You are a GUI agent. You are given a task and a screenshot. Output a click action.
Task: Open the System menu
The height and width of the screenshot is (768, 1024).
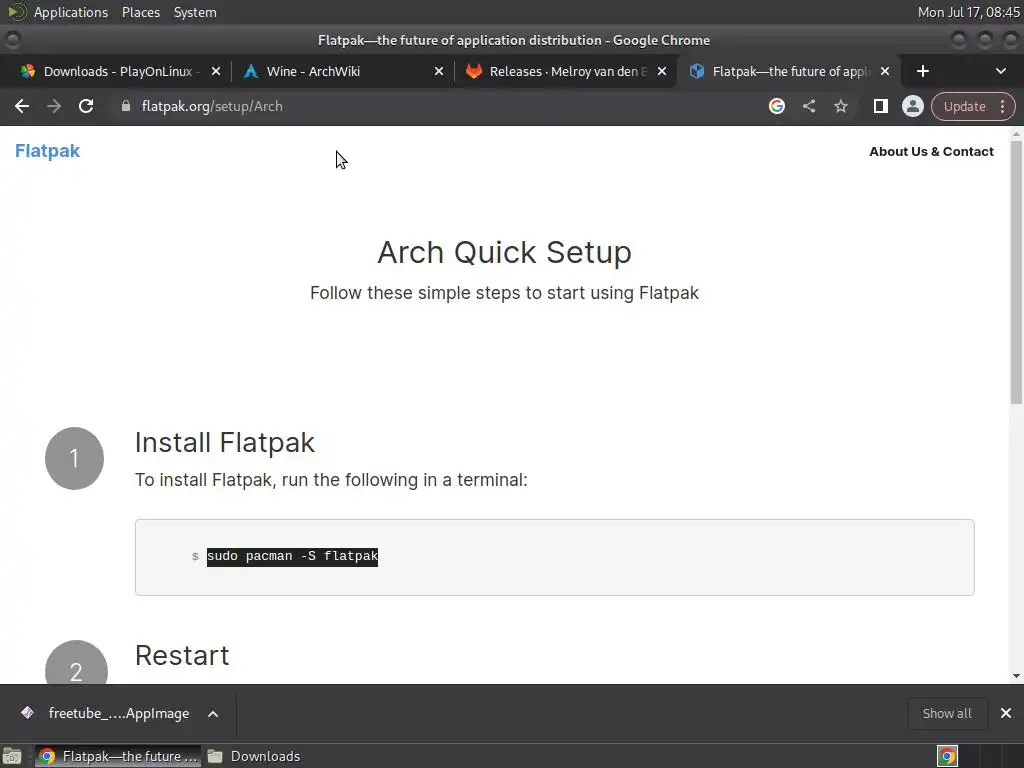[x=195, y=12]
